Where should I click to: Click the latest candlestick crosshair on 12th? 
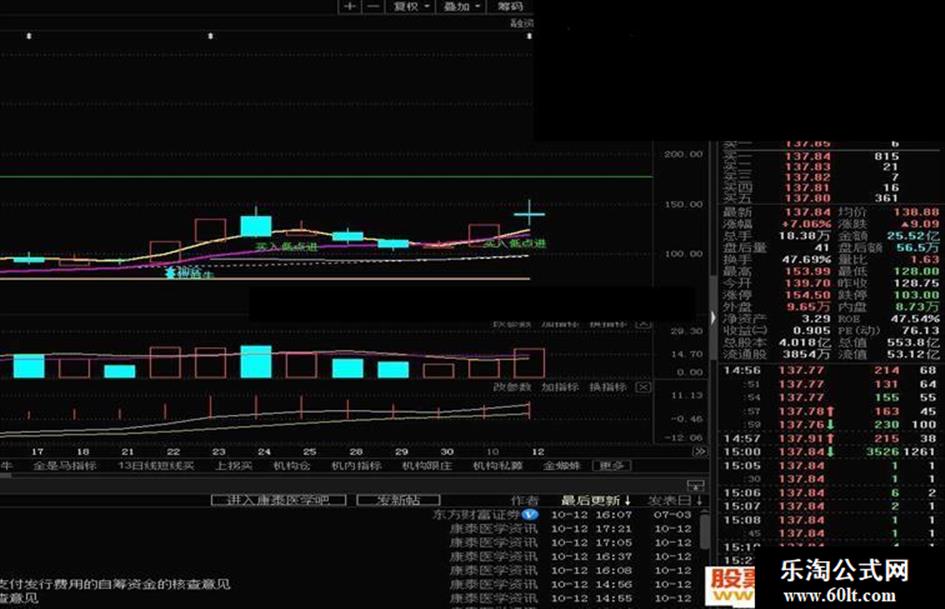529,213
